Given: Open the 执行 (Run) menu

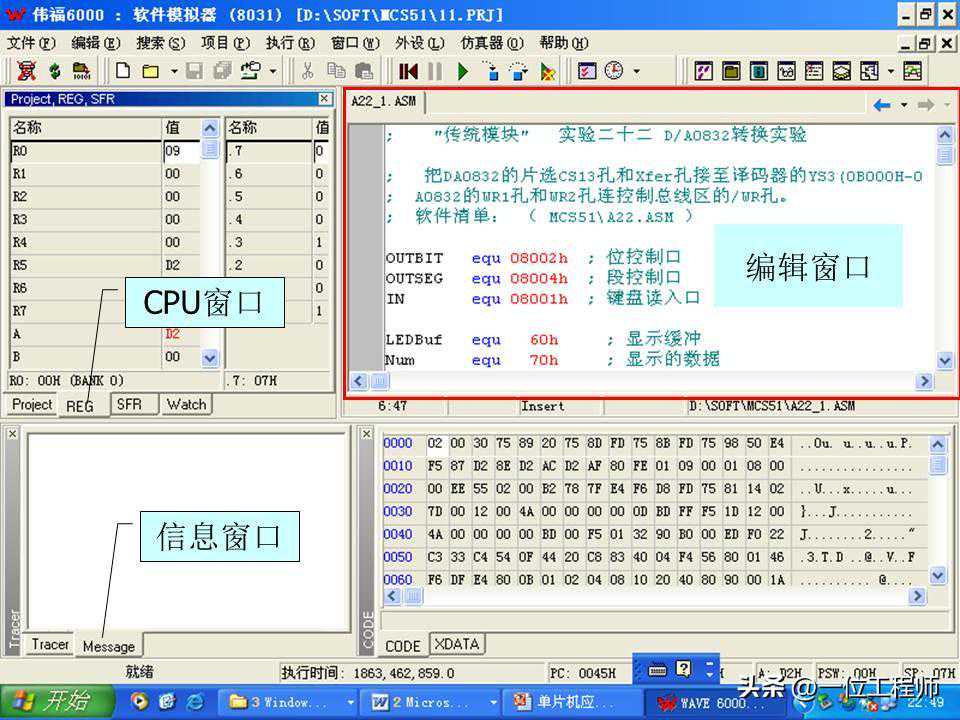Looking at the screenshot, I should pos(289,43).
